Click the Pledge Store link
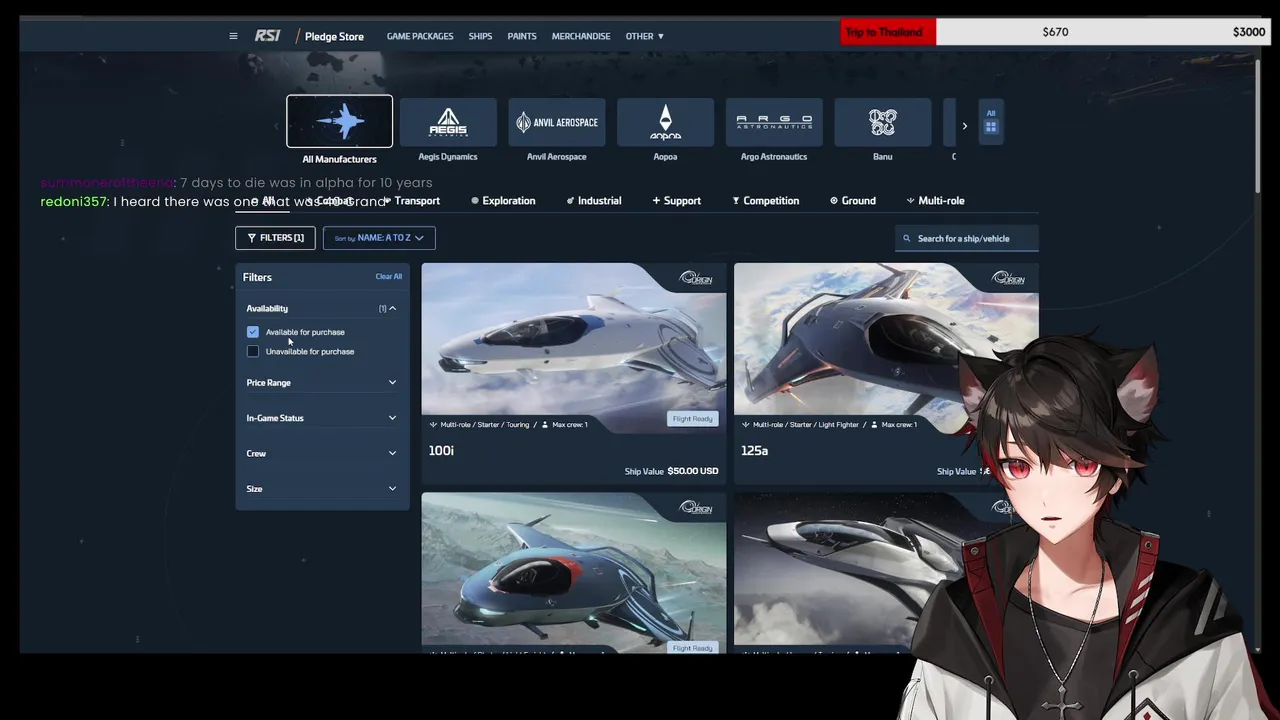This screenshot has width=1280, height=720. (x=334, y=36)
